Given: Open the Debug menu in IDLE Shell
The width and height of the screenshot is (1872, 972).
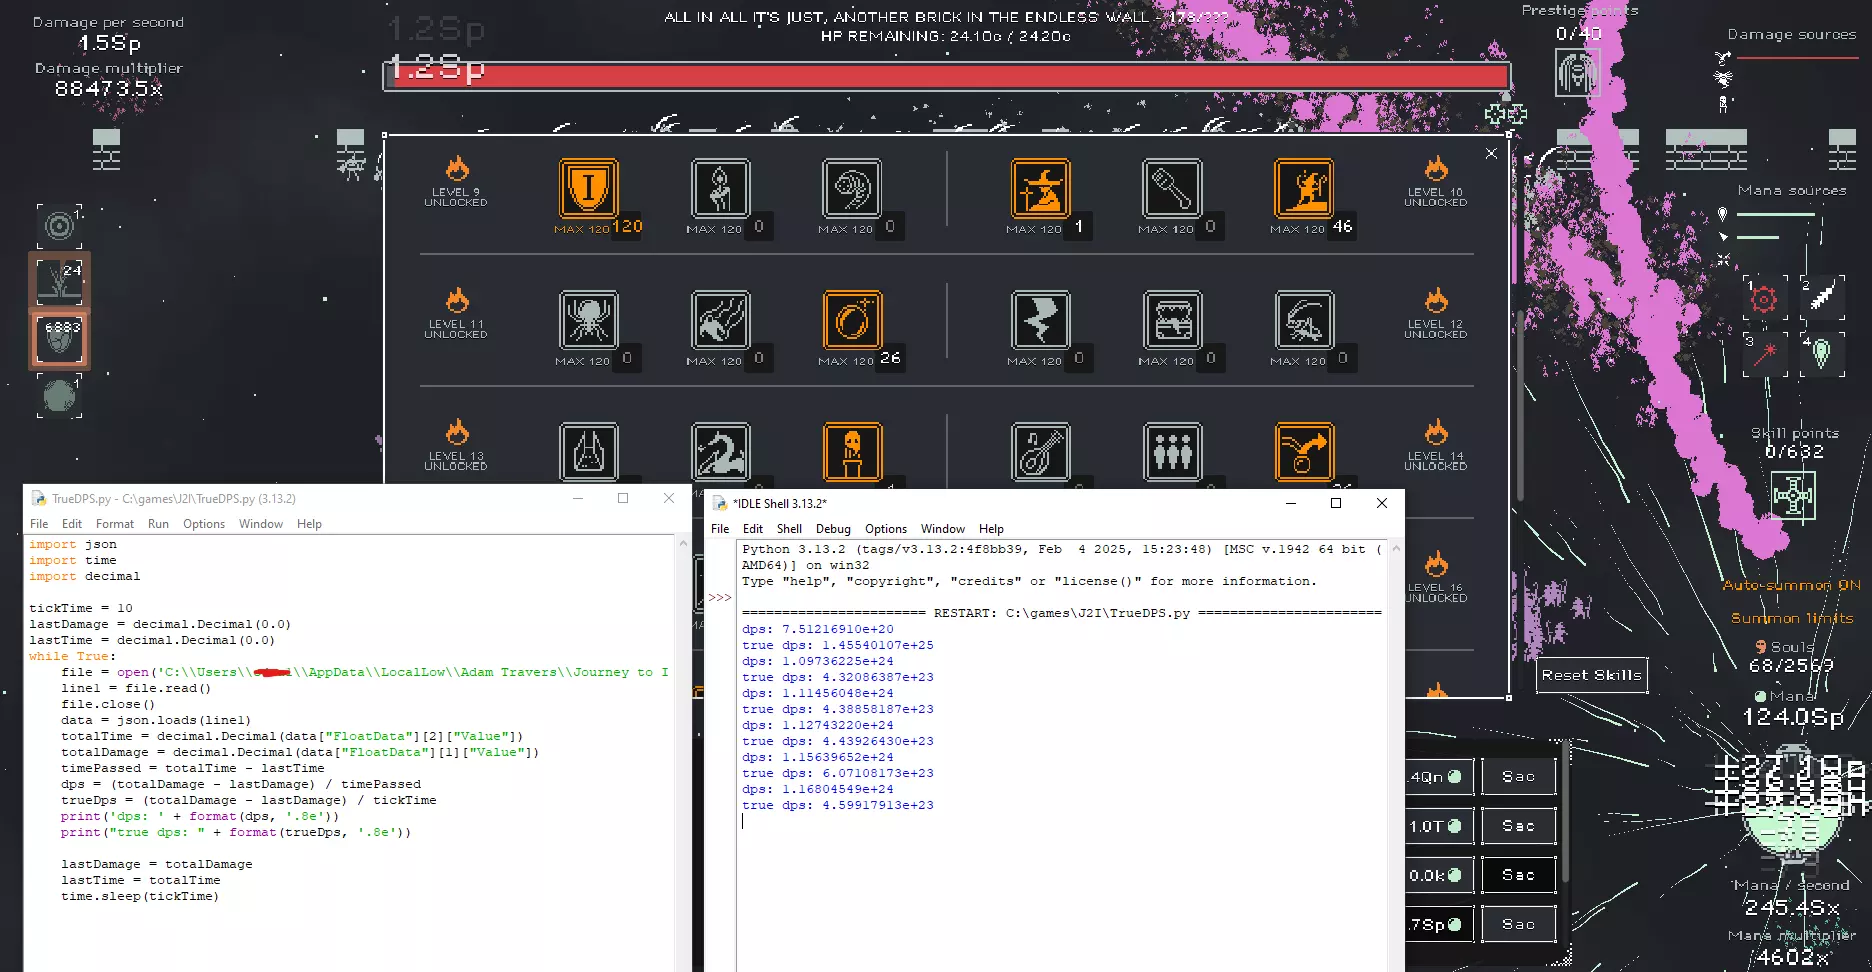Looking at the screenshot, I should click(832, 529).
